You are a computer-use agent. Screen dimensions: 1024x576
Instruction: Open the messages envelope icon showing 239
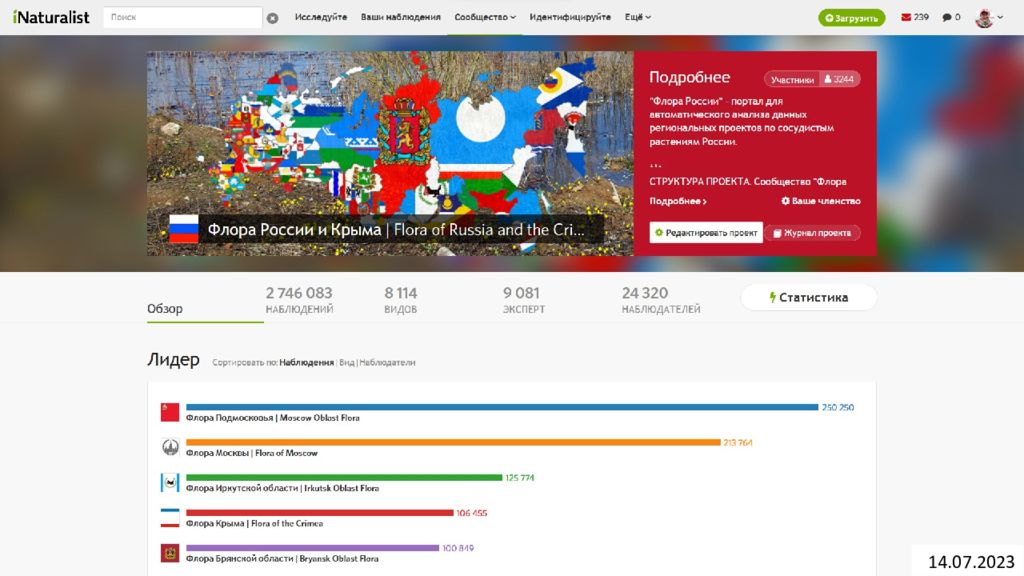pyautogui.click(x=906, y=17)
